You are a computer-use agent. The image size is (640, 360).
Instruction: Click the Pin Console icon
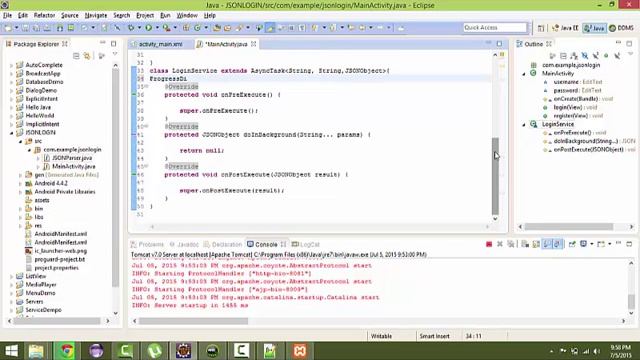(572, 244)
